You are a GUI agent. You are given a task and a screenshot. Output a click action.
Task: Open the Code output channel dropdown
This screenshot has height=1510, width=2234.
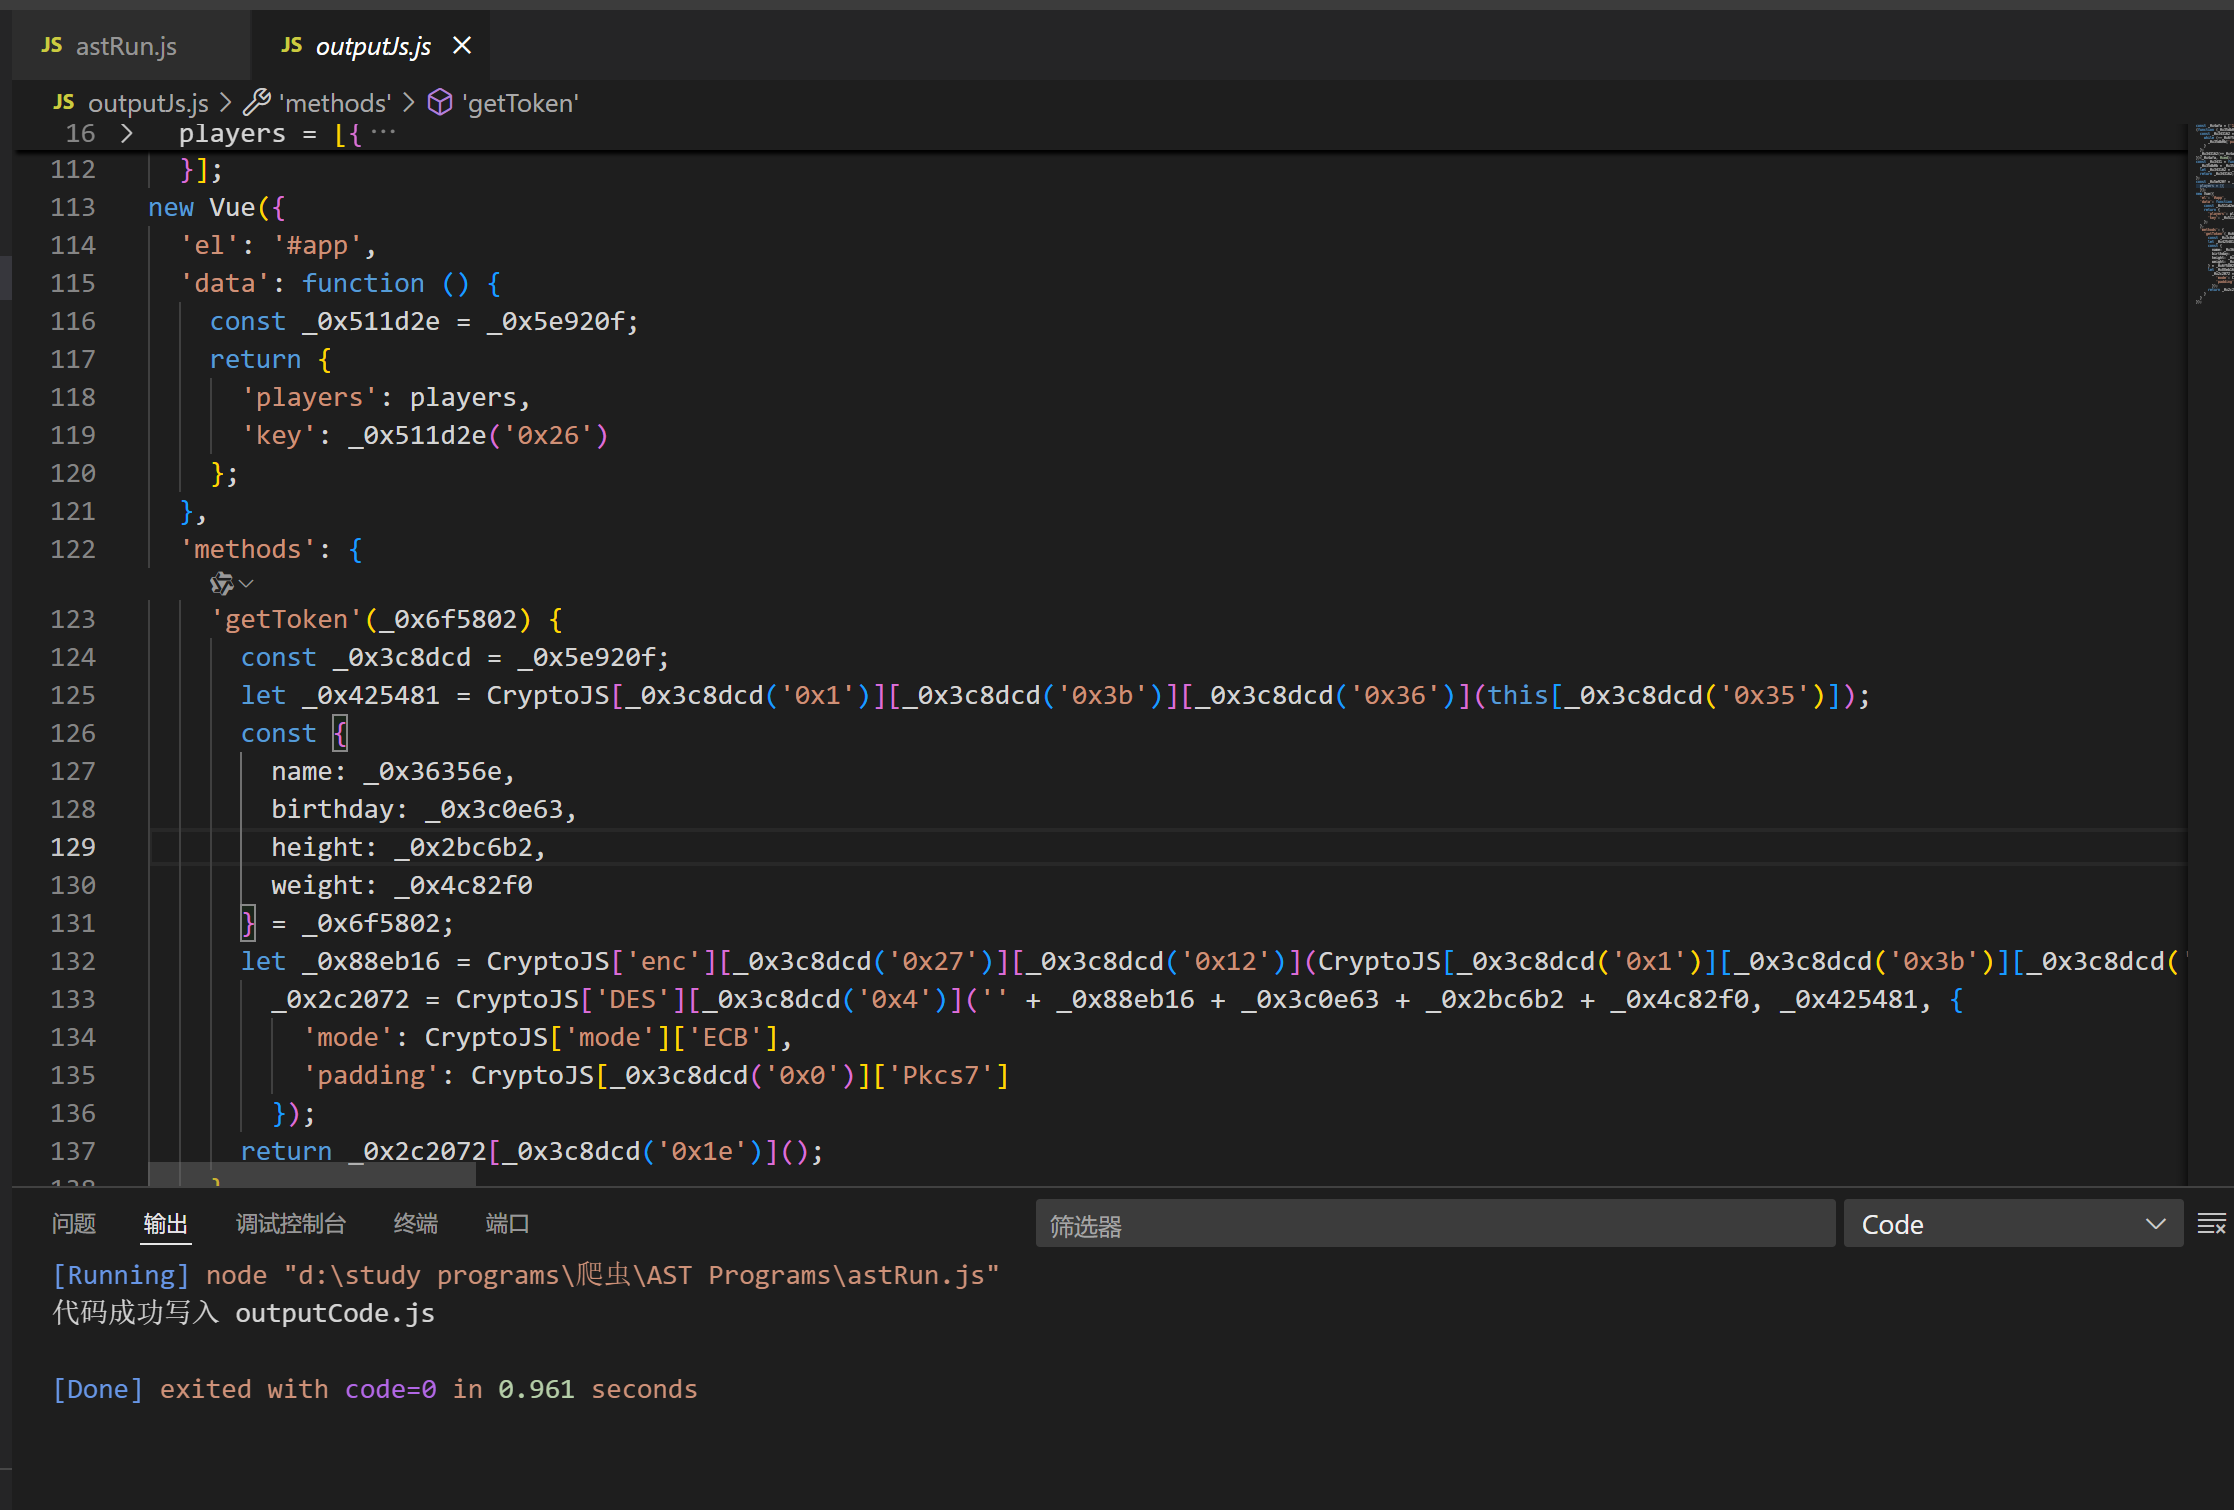2012,1224
